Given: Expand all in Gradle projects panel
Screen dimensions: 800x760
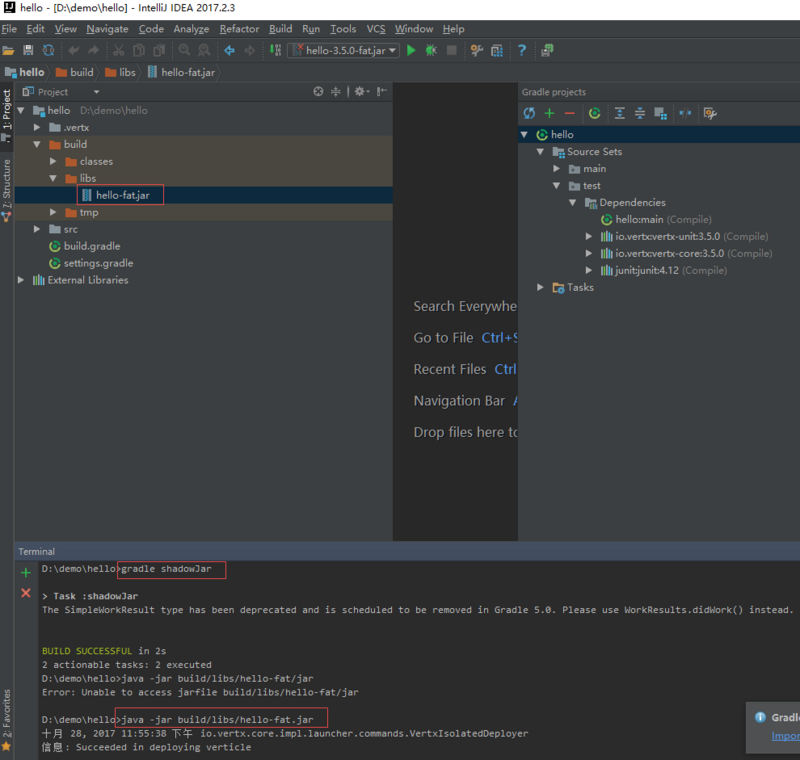Looking at the screenshot, I should point(619,113).
